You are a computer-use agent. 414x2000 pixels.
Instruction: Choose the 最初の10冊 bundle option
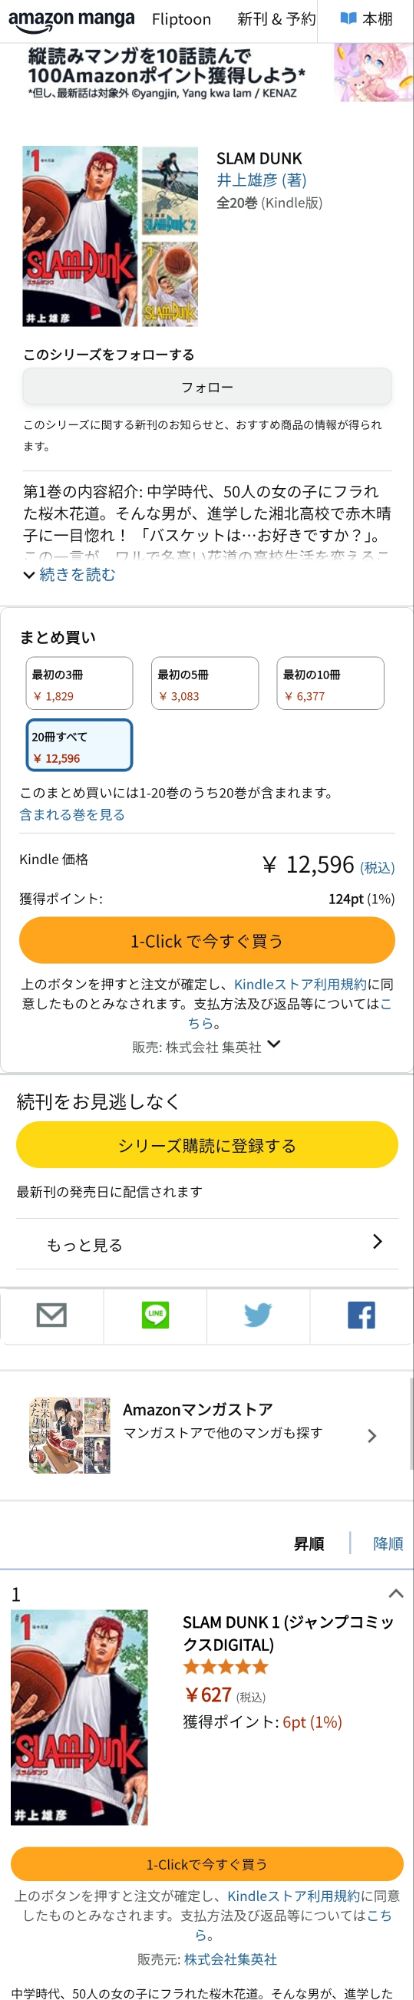click(x=330, y=683)
